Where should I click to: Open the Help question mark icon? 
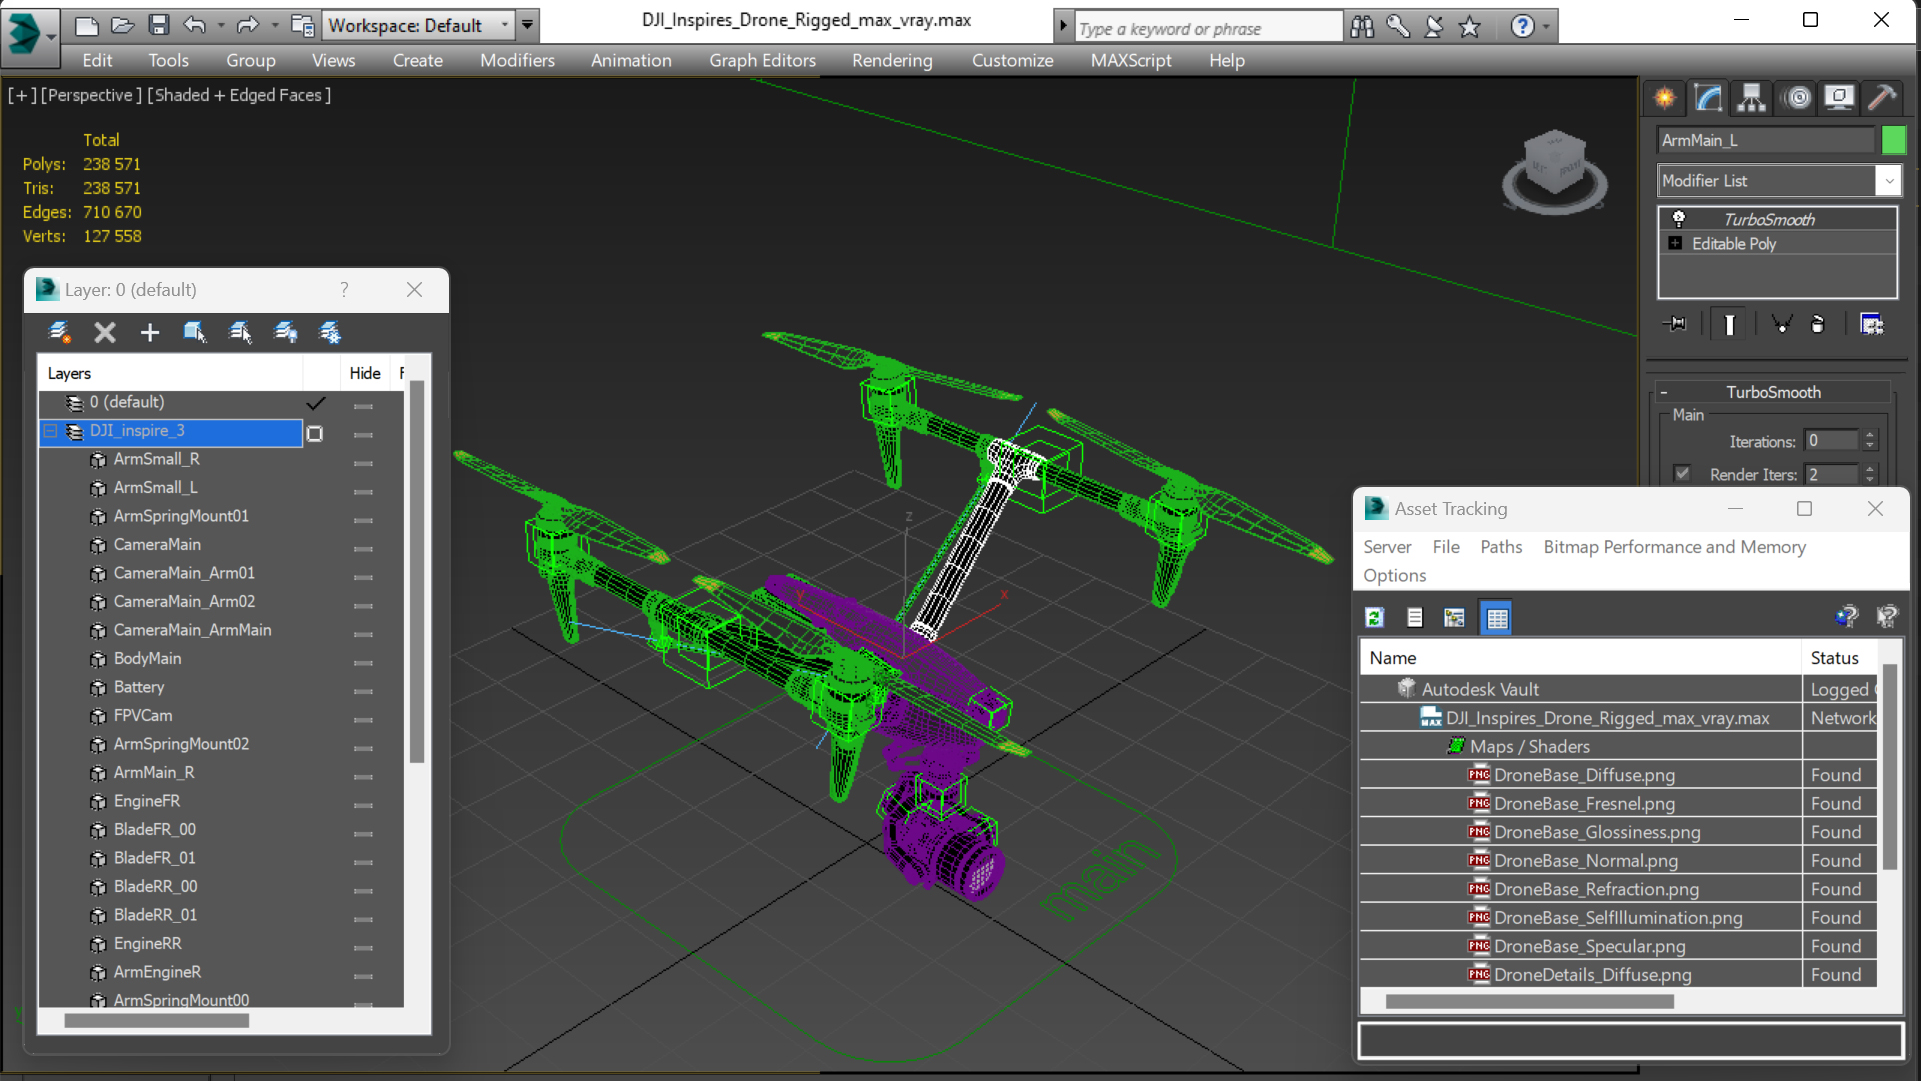click(x=1522, y=27)
